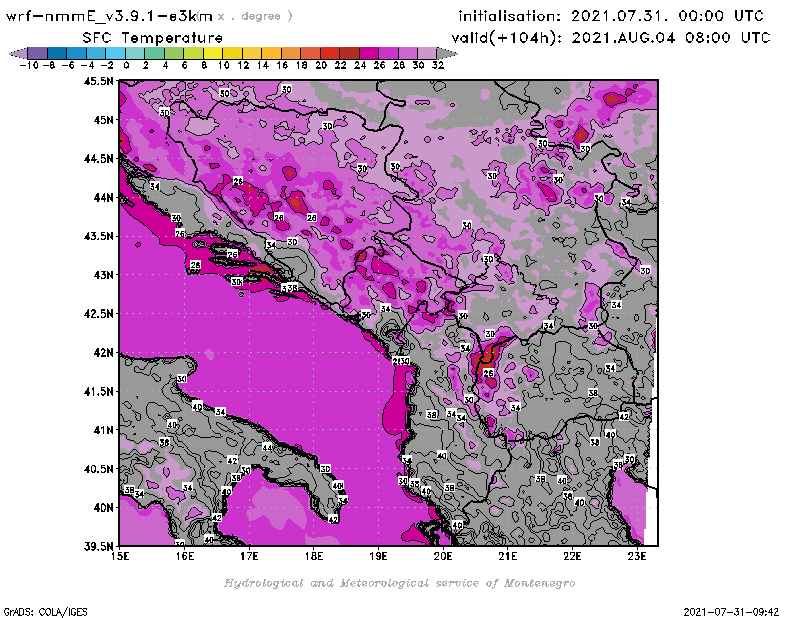Pick the bright yellow swatch between 8 and 10
This screenshot has width=800, height=618.
tap(213, 53)
